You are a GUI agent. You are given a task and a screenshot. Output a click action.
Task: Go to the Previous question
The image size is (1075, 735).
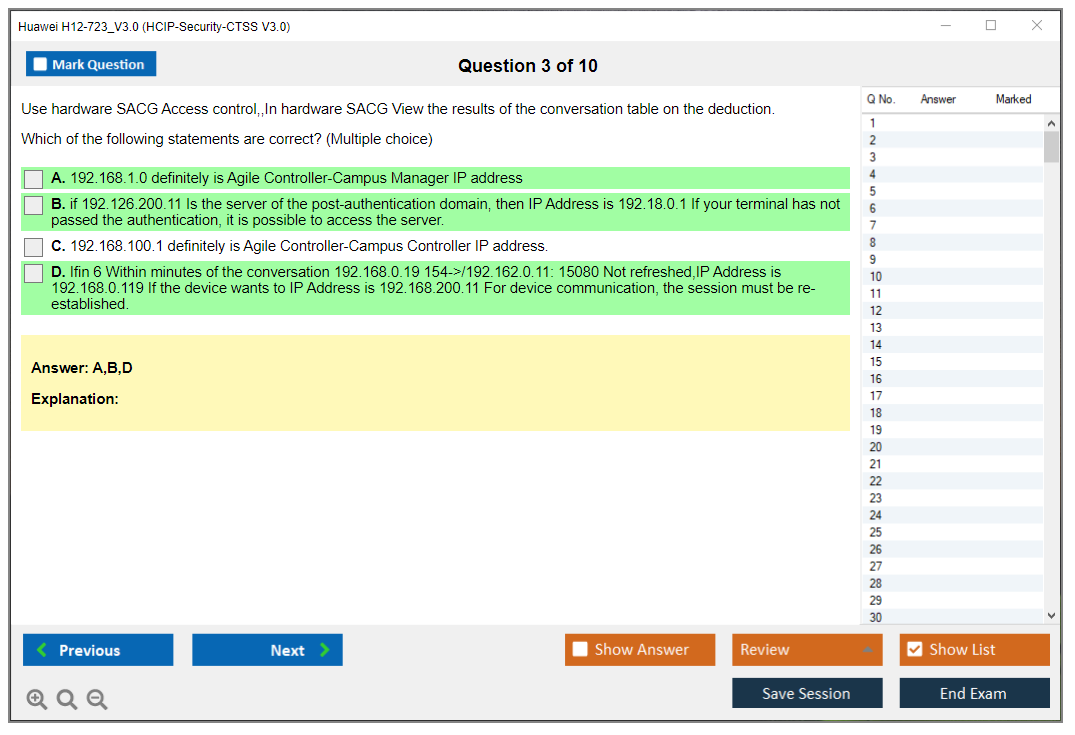click(98, 650)
